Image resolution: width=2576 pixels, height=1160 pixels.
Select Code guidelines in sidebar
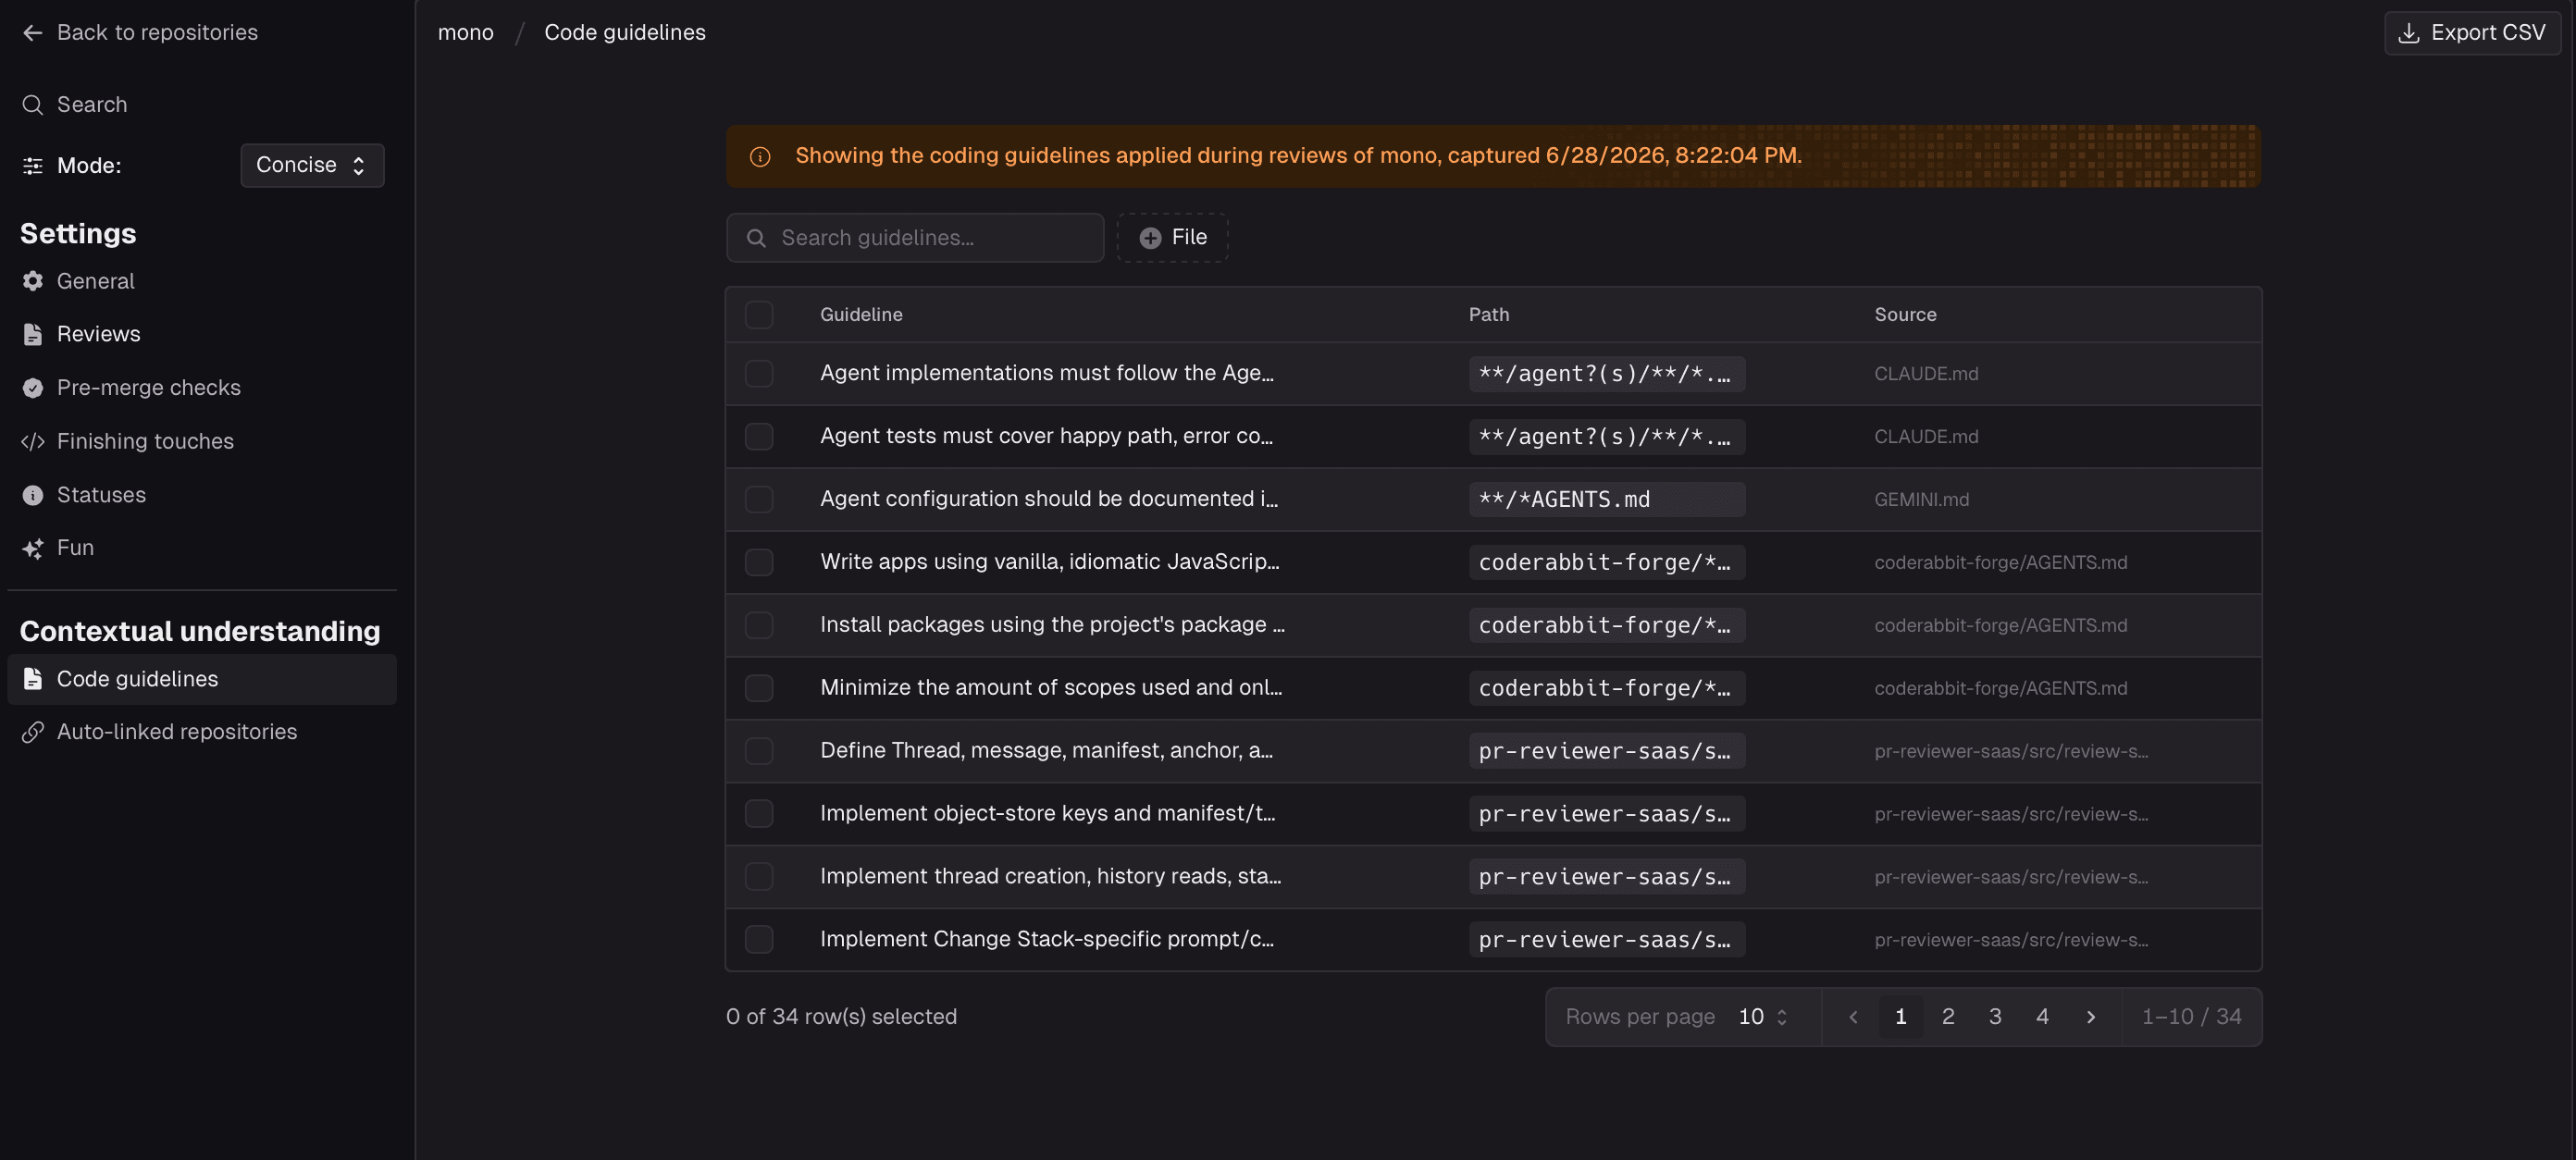pos(202,680)
